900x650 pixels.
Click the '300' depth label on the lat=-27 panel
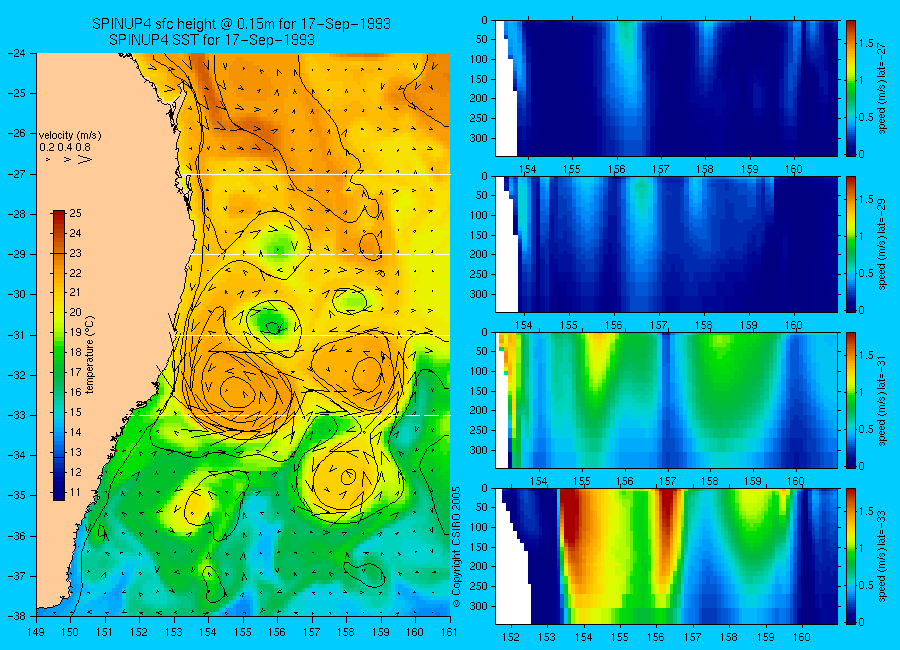(x=479, y=138)
